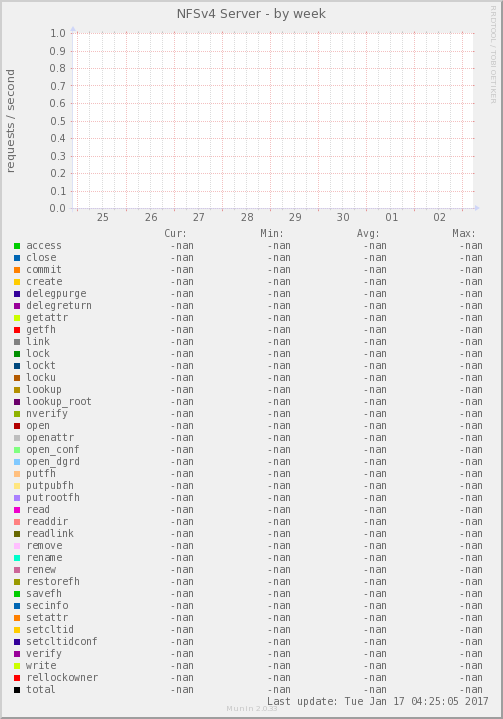Select the Avg: column header
Viewport: 503px width, 719px height.
pos(368,233)
